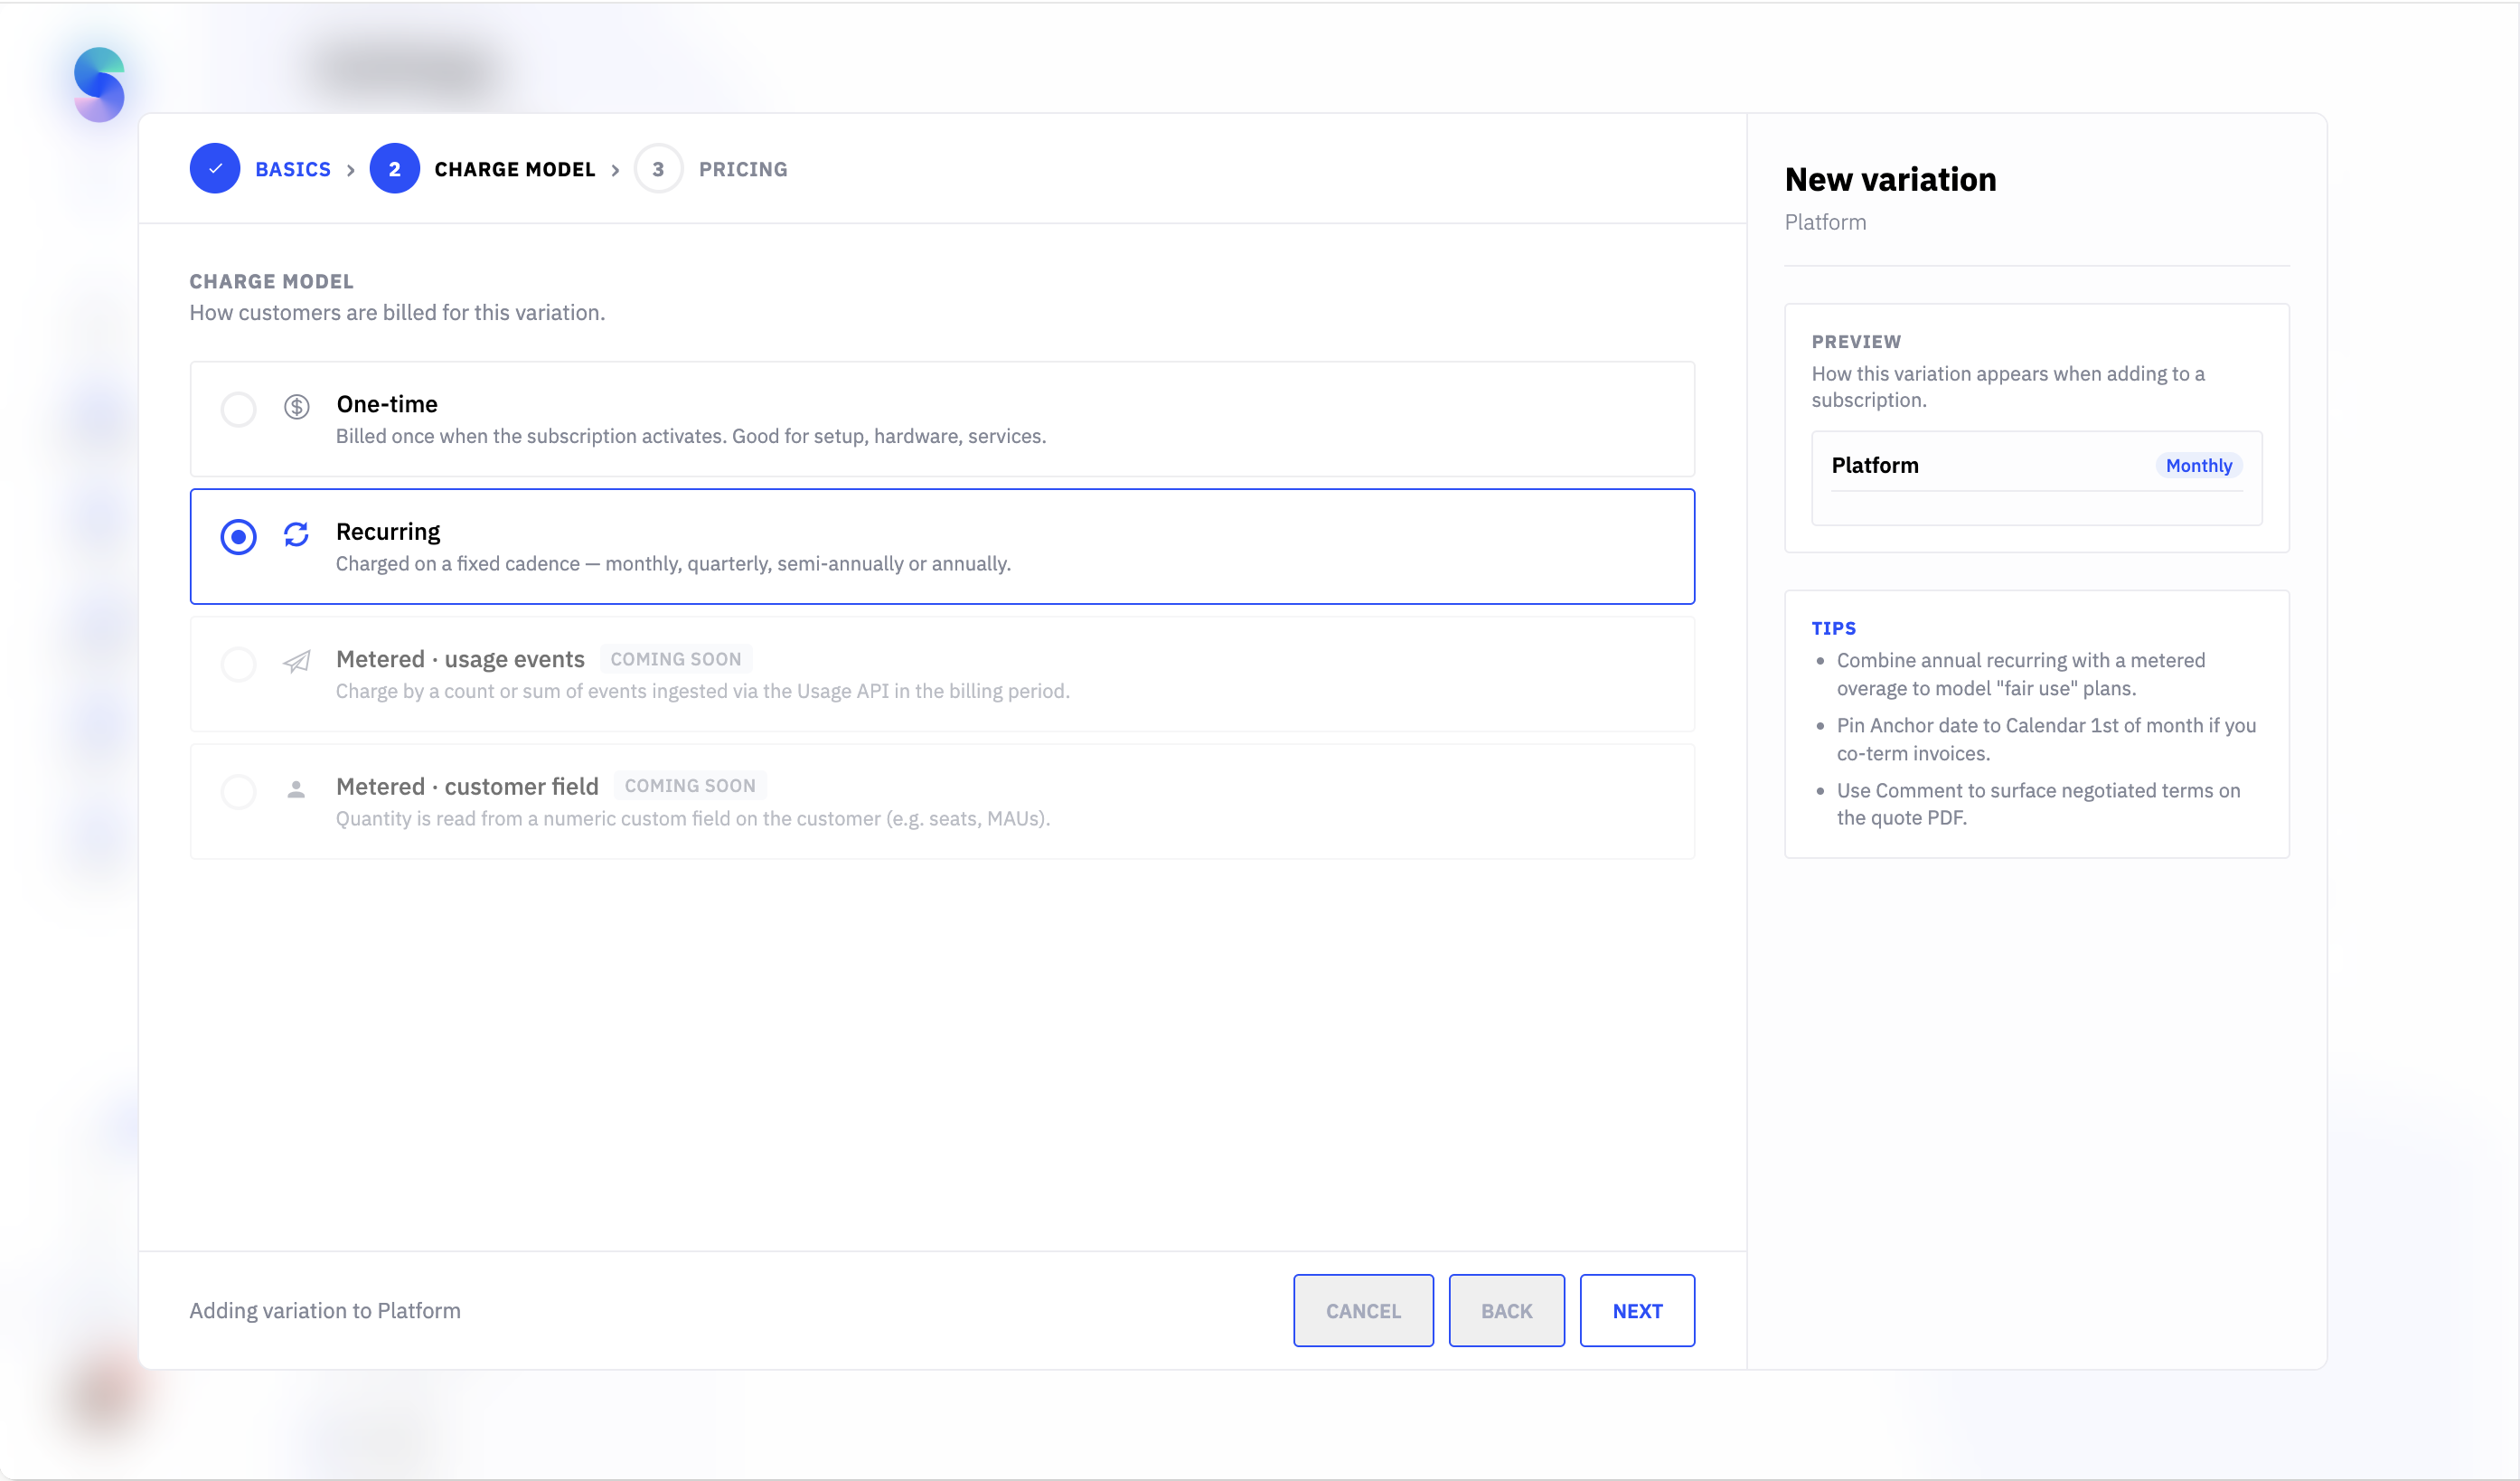
Task: Click 'How customers are billed' description text
Action: (x=397, y=313)
